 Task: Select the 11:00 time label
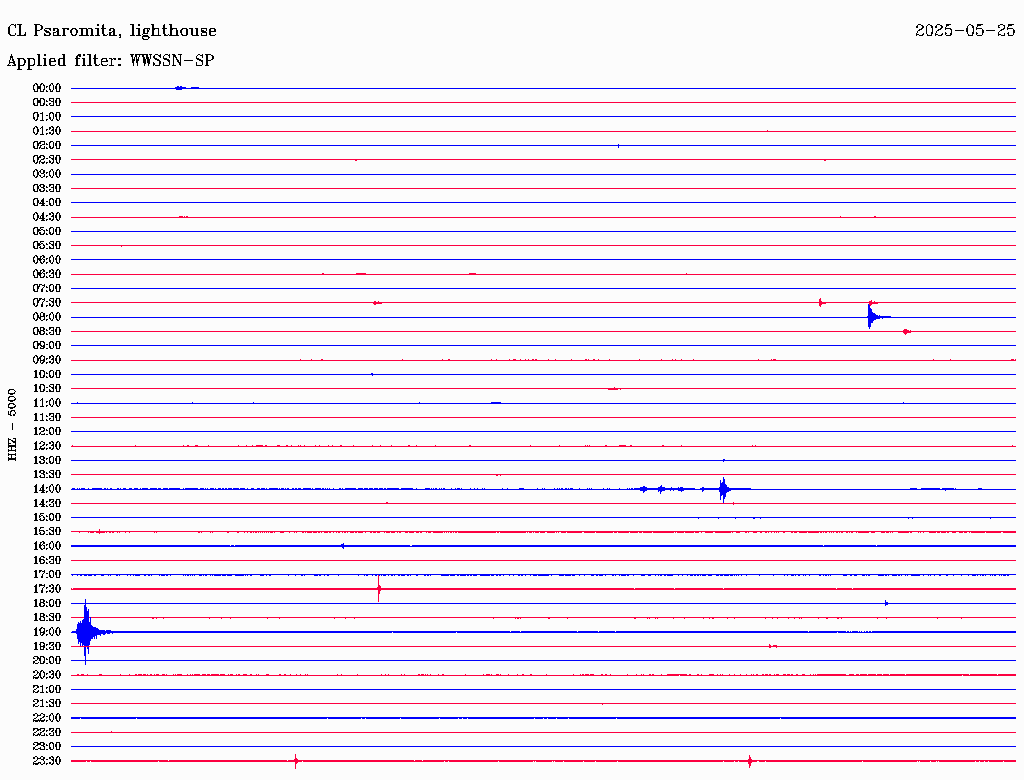(x=47, y=403)
